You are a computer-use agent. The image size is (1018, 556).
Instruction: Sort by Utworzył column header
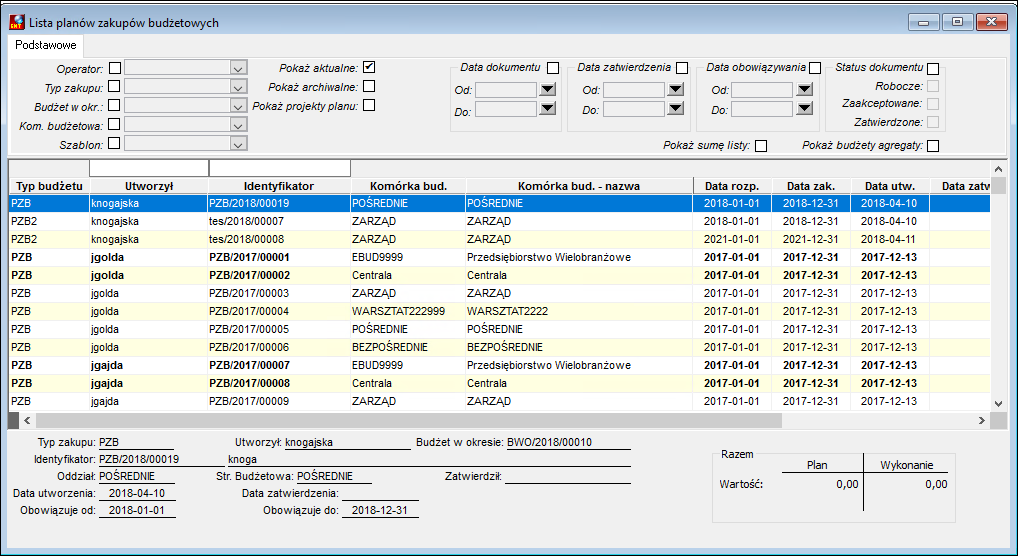pyautogui.click(x=149, y=186)
